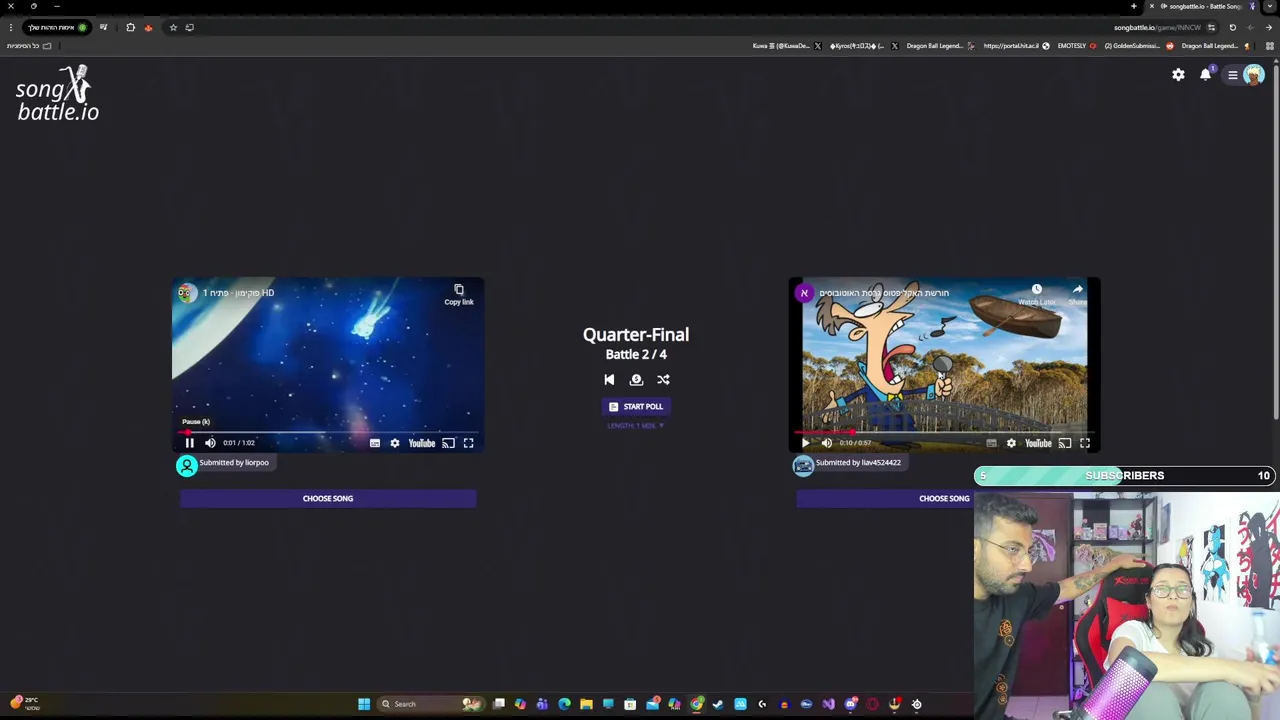The image size is (1280, 720).
Task: Click the browser address bar URL
Action: [1157, 28]
